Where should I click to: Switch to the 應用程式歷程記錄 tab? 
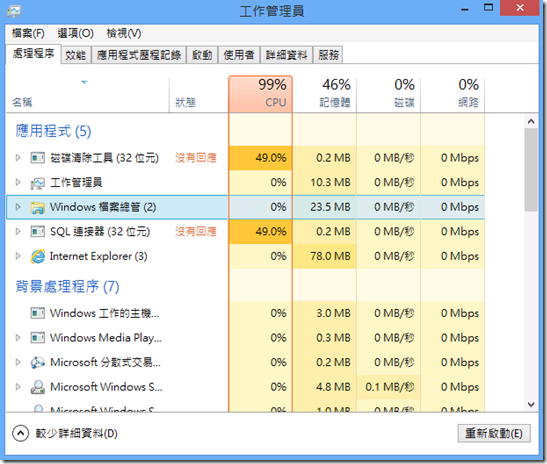click(139, 55)
